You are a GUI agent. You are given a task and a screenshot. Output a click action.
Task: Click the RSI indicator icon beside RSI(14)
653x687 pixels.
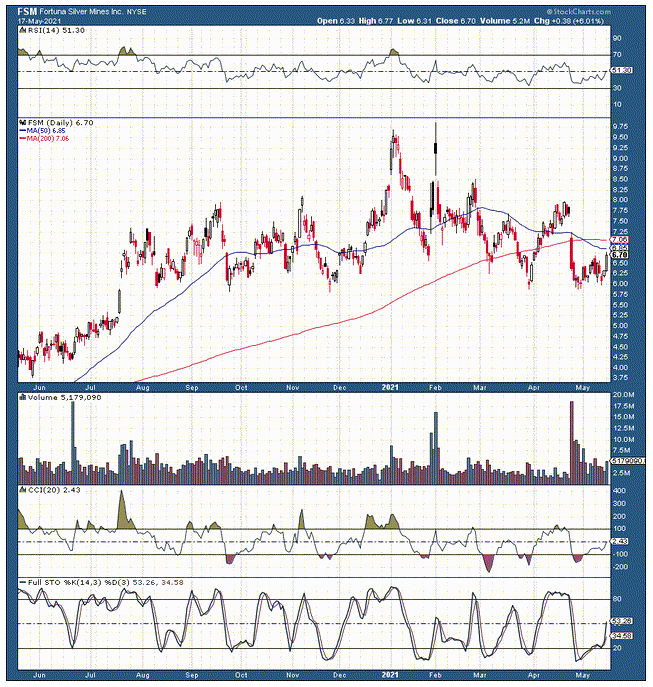point(23,30)
